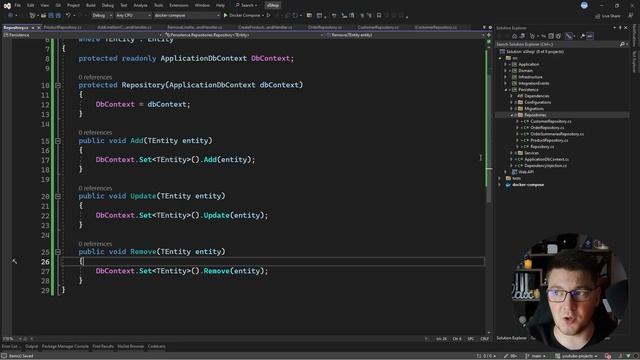Click the zoom level percentage in editor

[x=8, y=339]
